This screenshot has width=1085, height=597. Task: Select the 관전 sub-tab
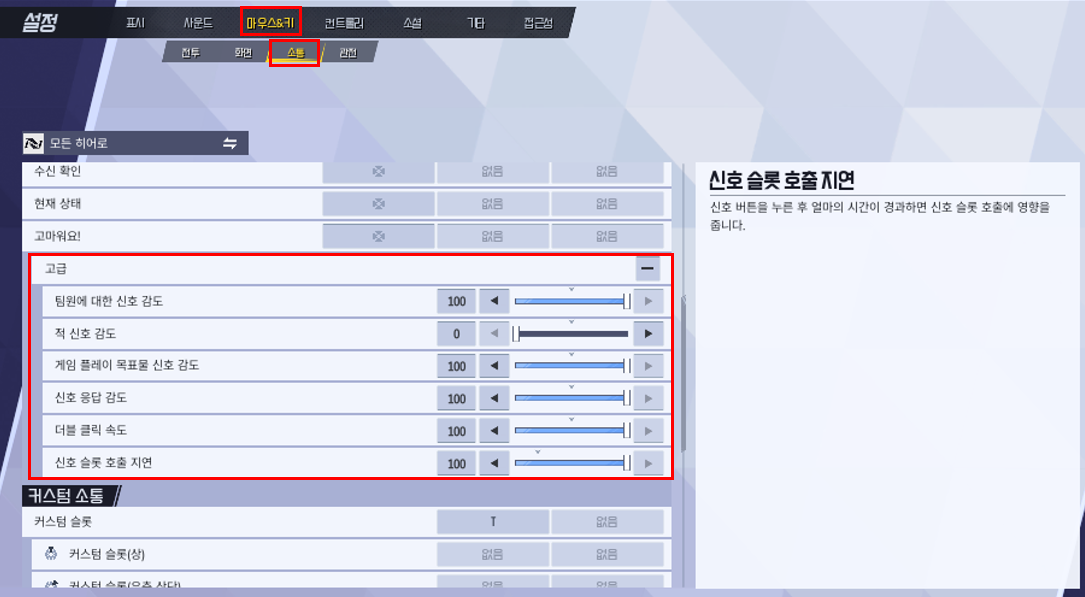[x=348, y=53]
